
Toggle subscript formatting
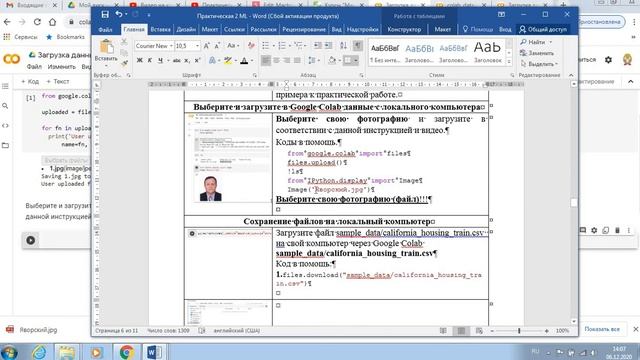click(187, 60)
